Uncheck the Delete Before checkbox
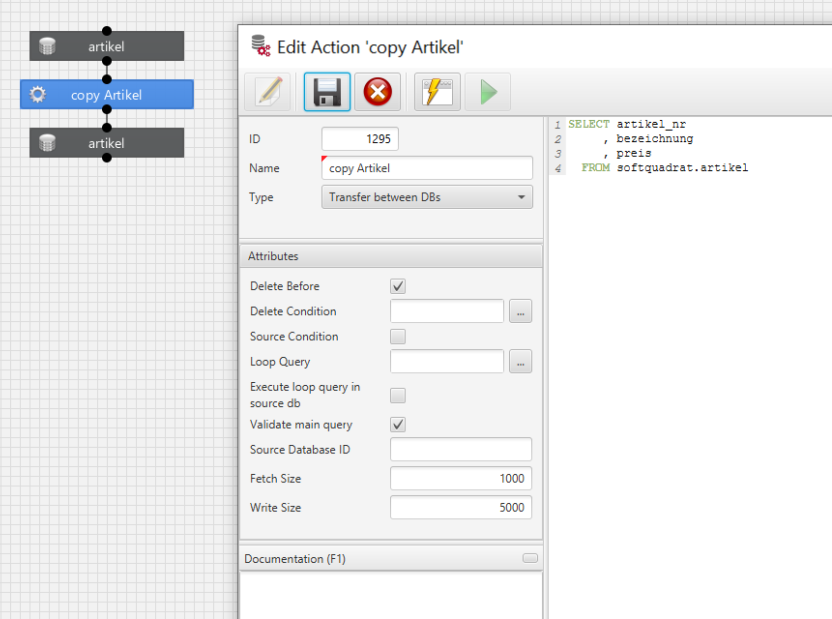This screenshot has height=619, width=832. pos(398,286)
